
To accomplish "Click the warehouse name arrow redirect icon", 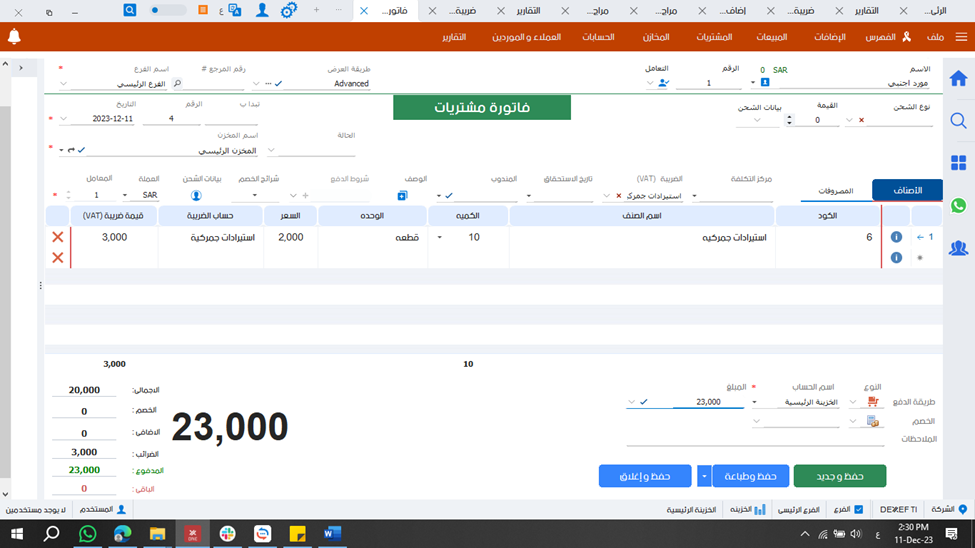I will pos(71,150).
